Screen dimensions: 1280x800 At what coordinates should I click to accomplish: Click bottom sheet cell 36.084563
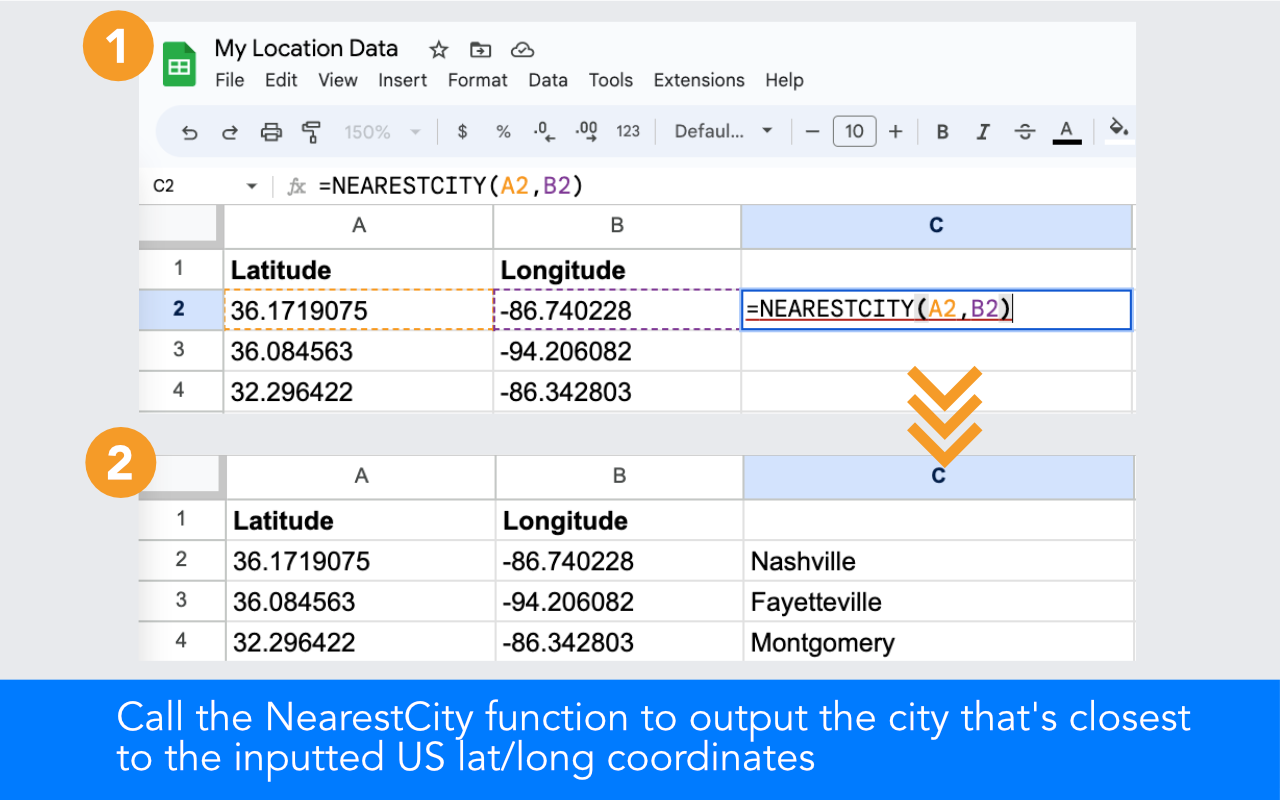click(x=361, y=602)
